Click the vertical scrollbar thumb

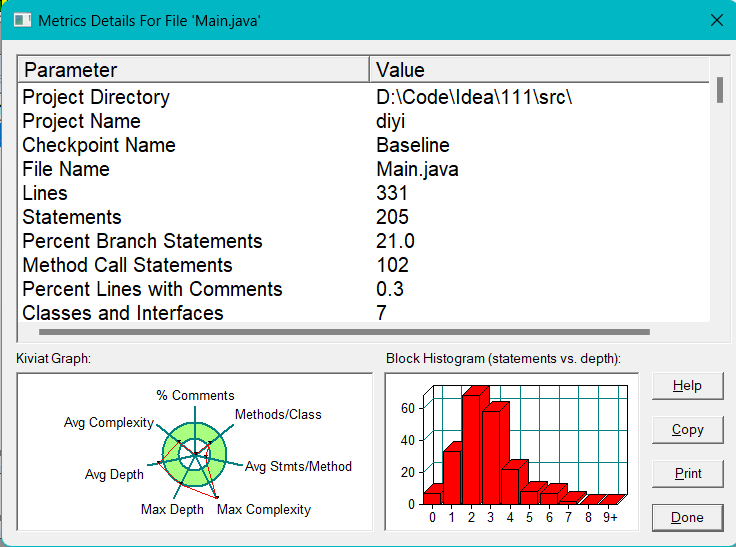pos(720,90)
